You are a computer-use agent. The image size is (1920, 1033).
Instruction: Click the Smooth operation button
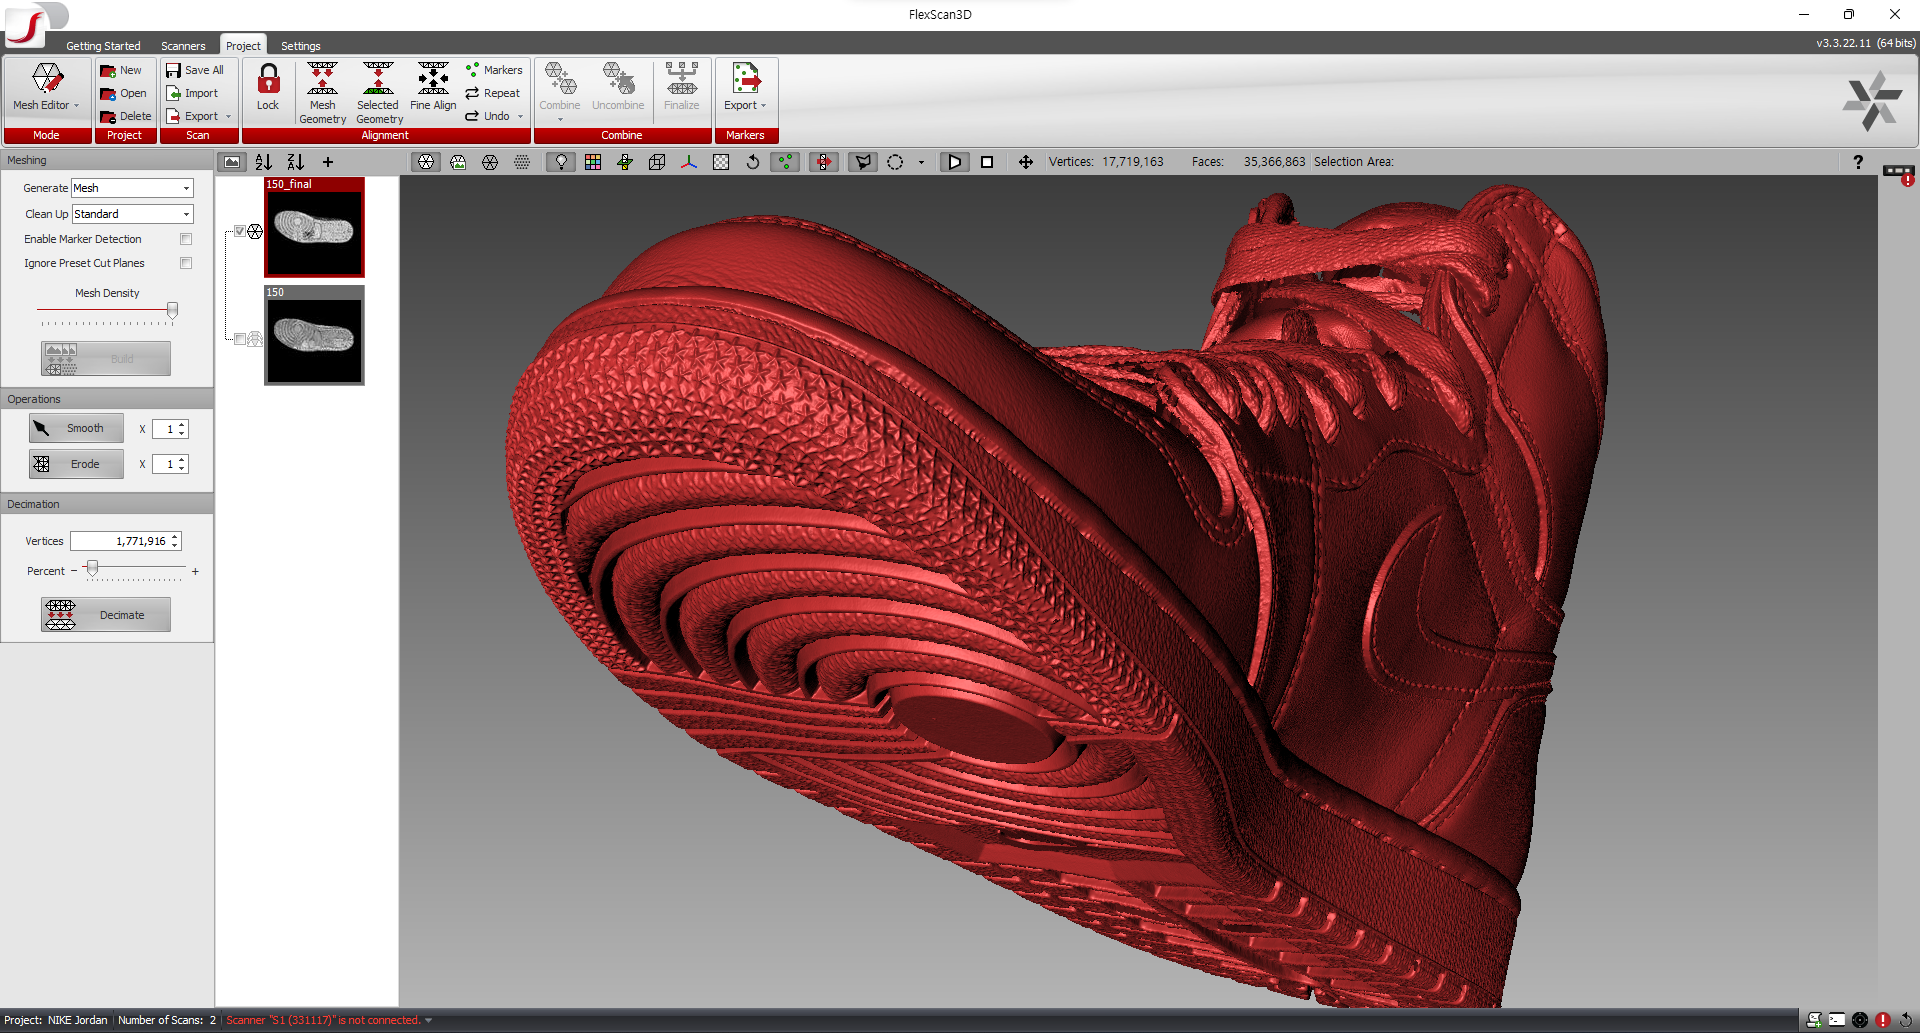pos(76,428)
